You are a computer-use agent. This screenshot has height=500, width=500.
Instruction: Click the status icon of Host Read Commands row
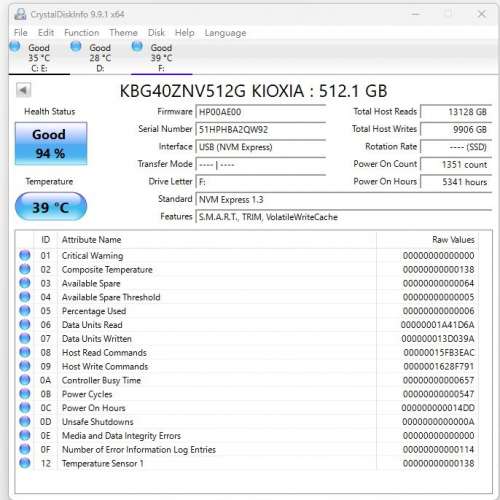pyautogui.click(x=25, y=352)
